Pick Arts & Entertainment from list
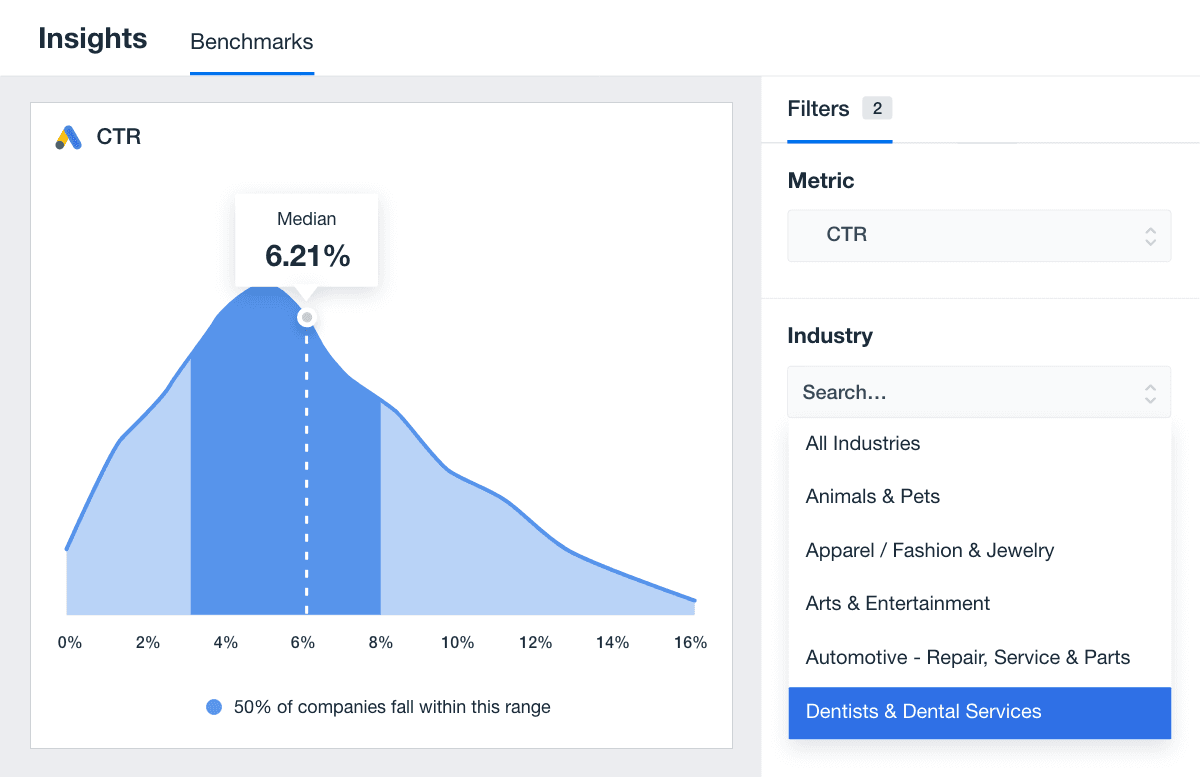1200x777 pixels. point(897,604)
